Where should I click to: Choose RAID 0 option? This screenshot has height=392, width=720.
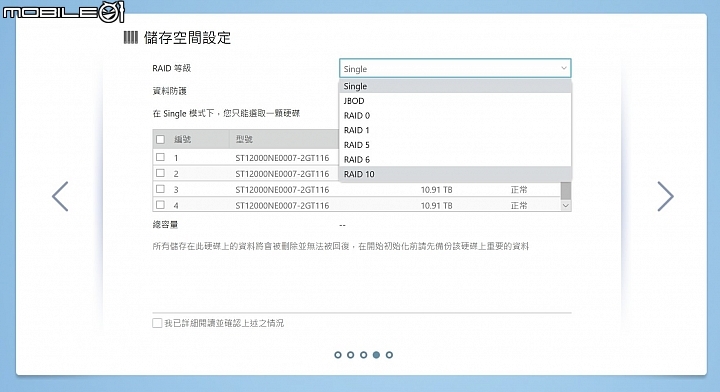(x=455, y=115)
